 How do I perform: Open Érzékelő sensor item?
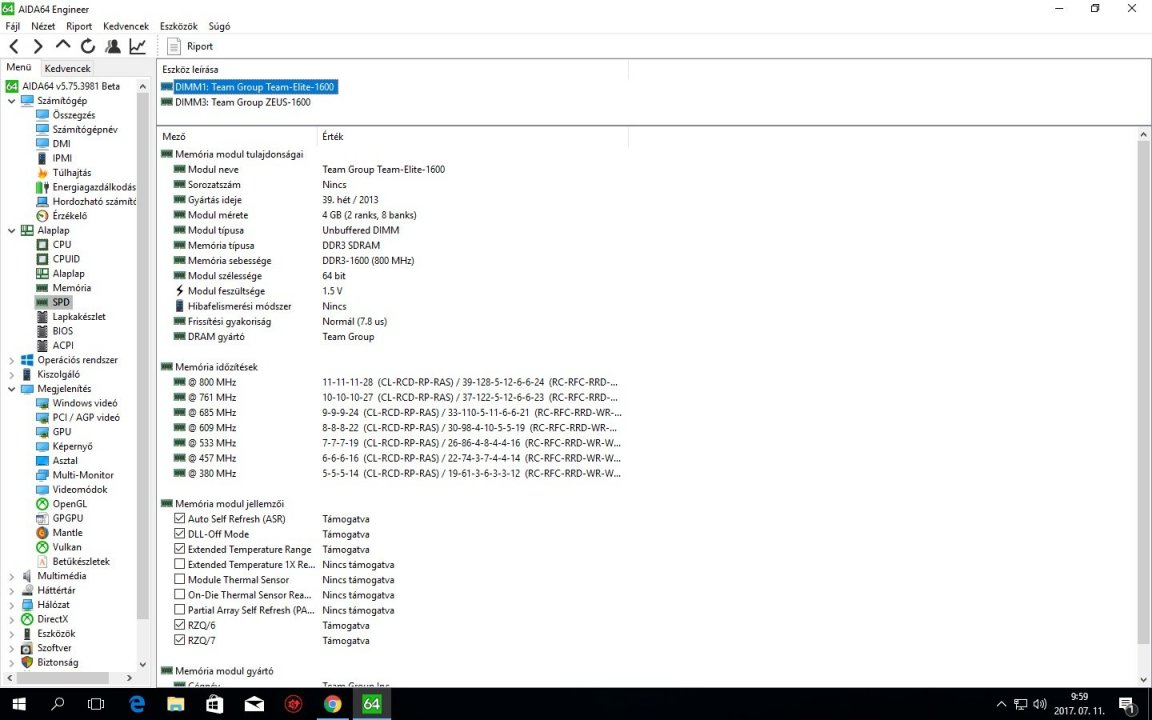(69, 216)
